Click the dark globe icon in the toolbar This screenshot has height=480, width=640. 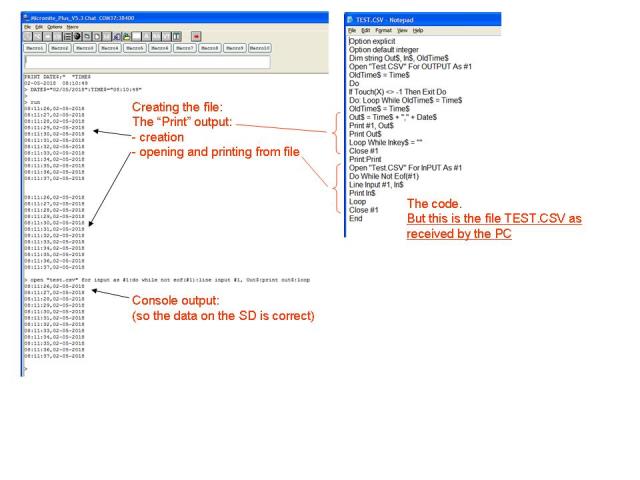coord(75,35)
